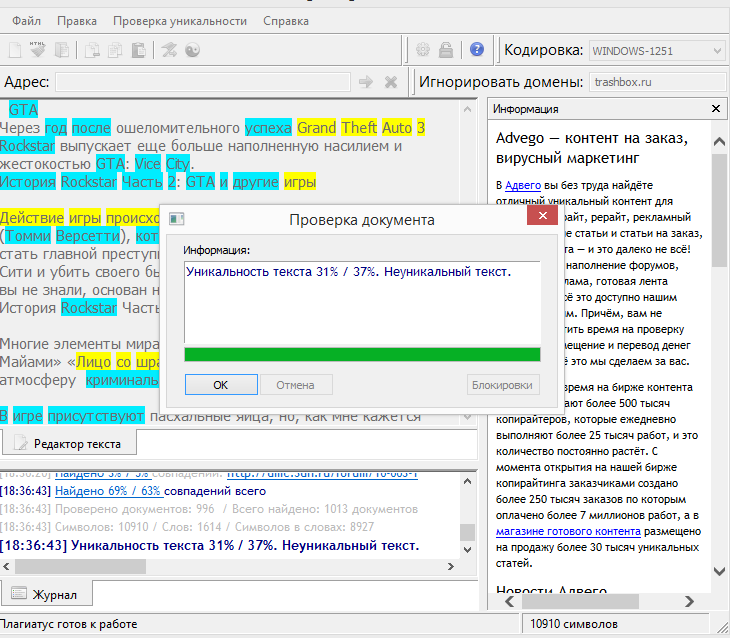Click the log vertical scrollbar down arrow
The height and width of the screenshot is (638, 730).
[468, 550]
